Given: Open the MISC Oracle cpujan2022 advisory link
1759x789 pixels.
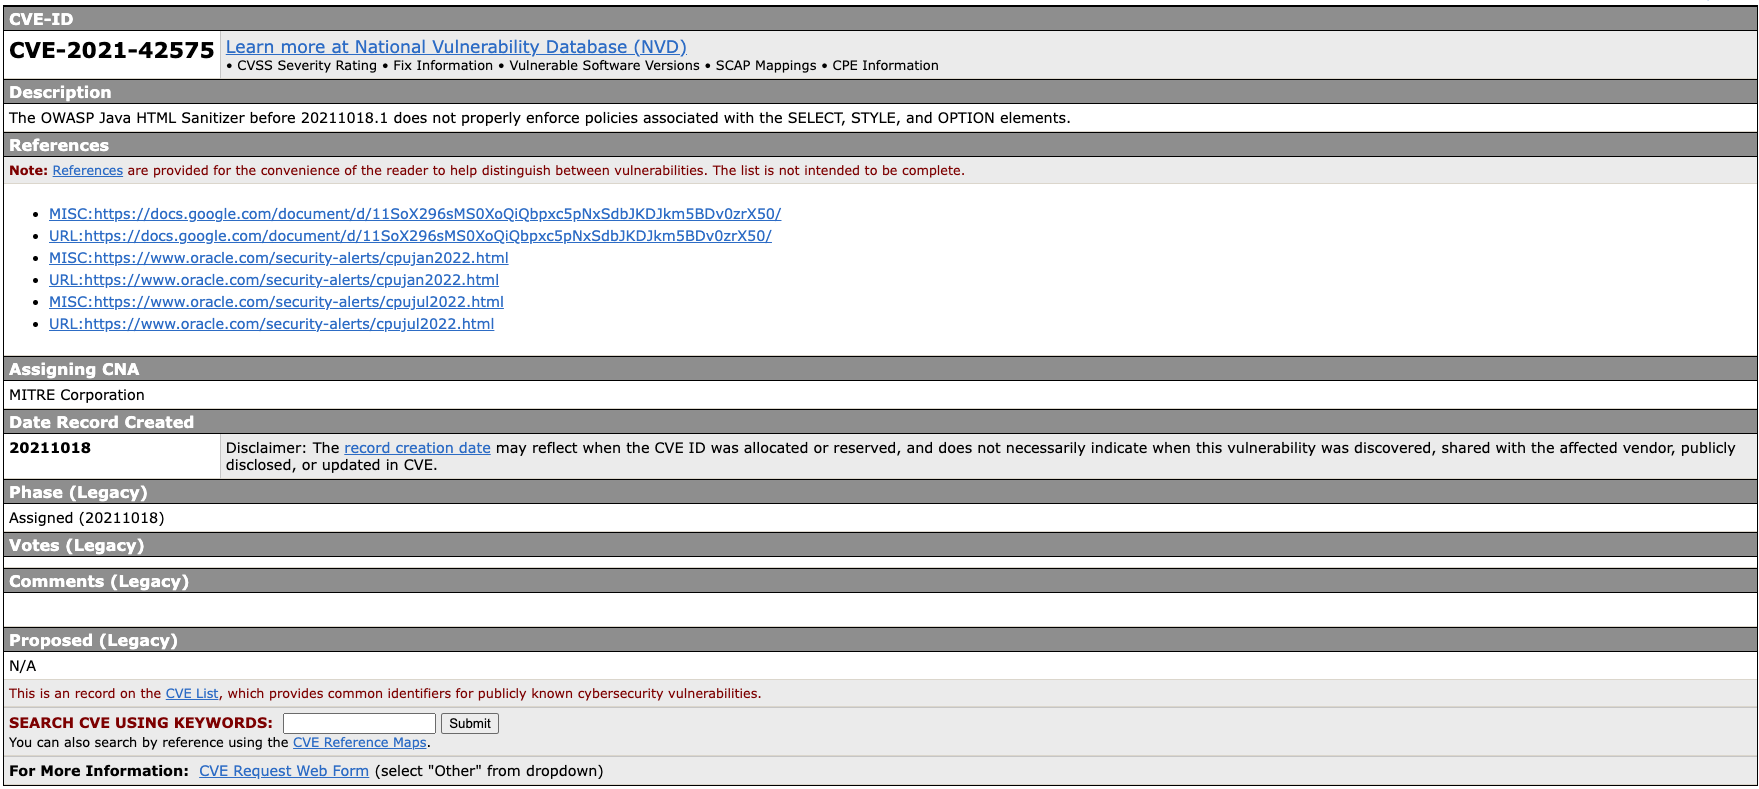Looking at the screenshot, I should coord(278,258).
